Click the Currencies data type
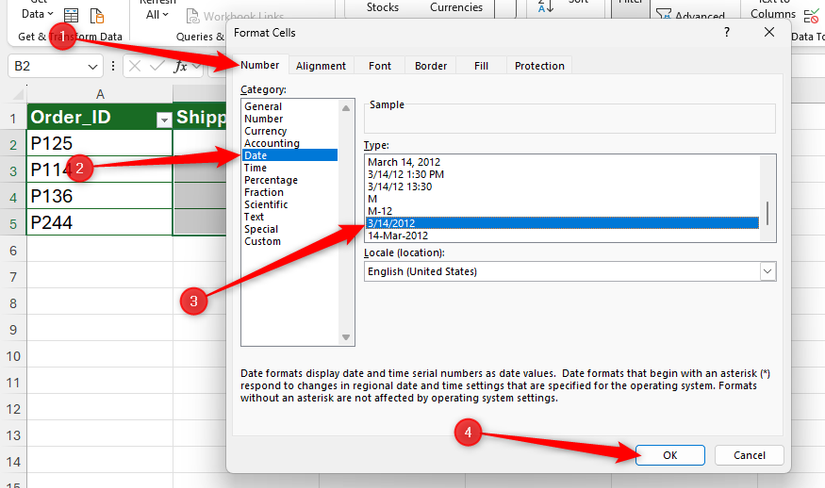Viewport: 825px width, 488px height. tap(456, 7)
